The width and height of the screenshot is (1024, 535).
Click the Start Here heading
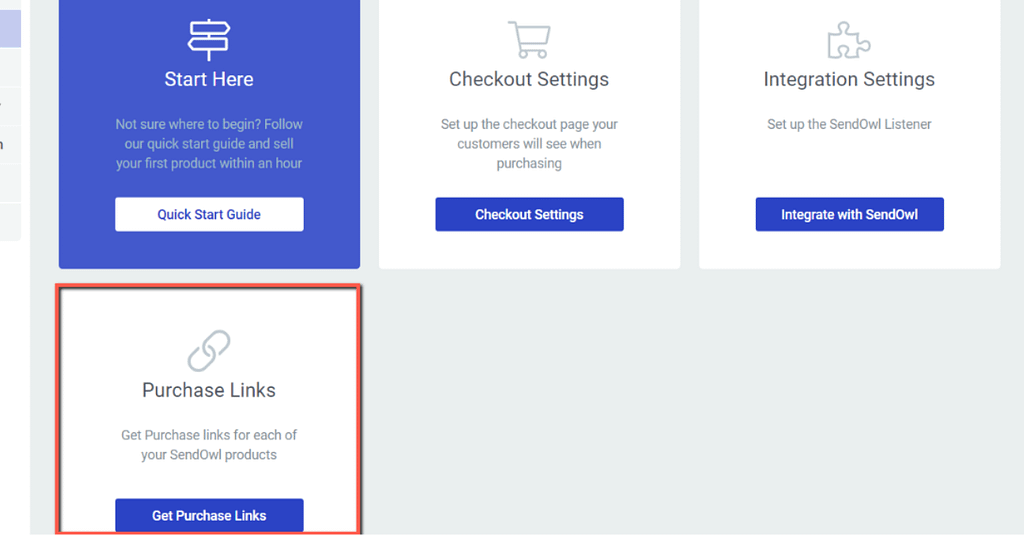pos(209,79)
